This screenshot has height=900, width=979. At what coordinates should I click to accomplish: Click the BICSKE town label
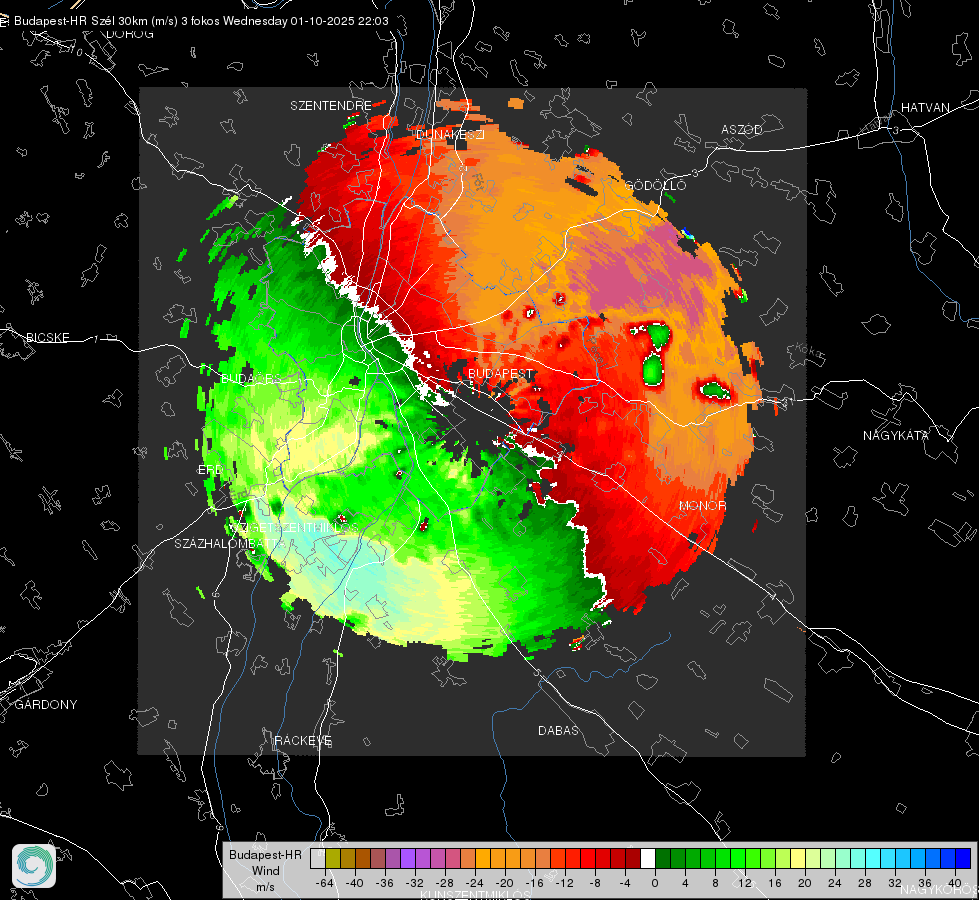(47, 337)
